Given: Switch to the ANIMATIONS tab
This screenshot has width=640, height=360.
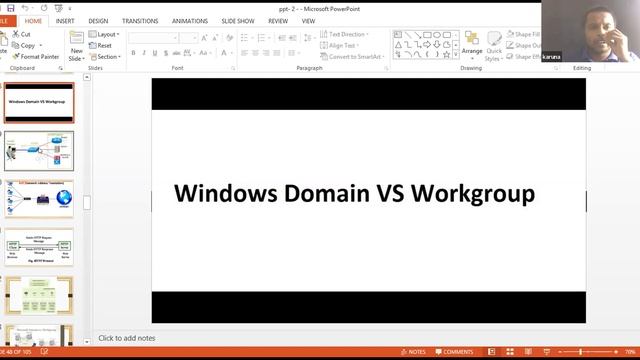Looking at the screenshot, I should point(190,21).
